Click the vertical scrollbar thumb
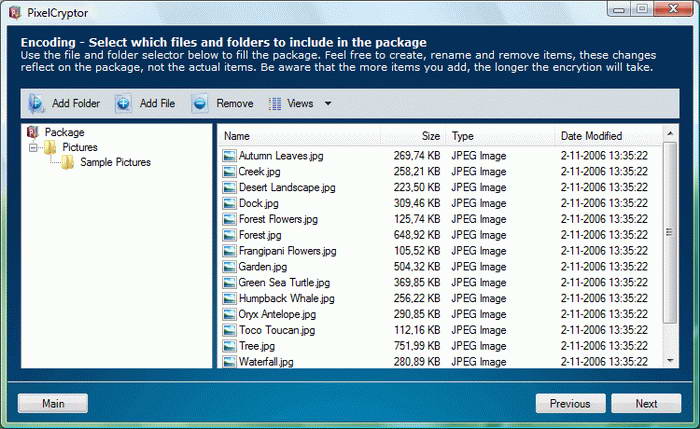The height and width of the screenshot is (429, 700). click(670, 232)
